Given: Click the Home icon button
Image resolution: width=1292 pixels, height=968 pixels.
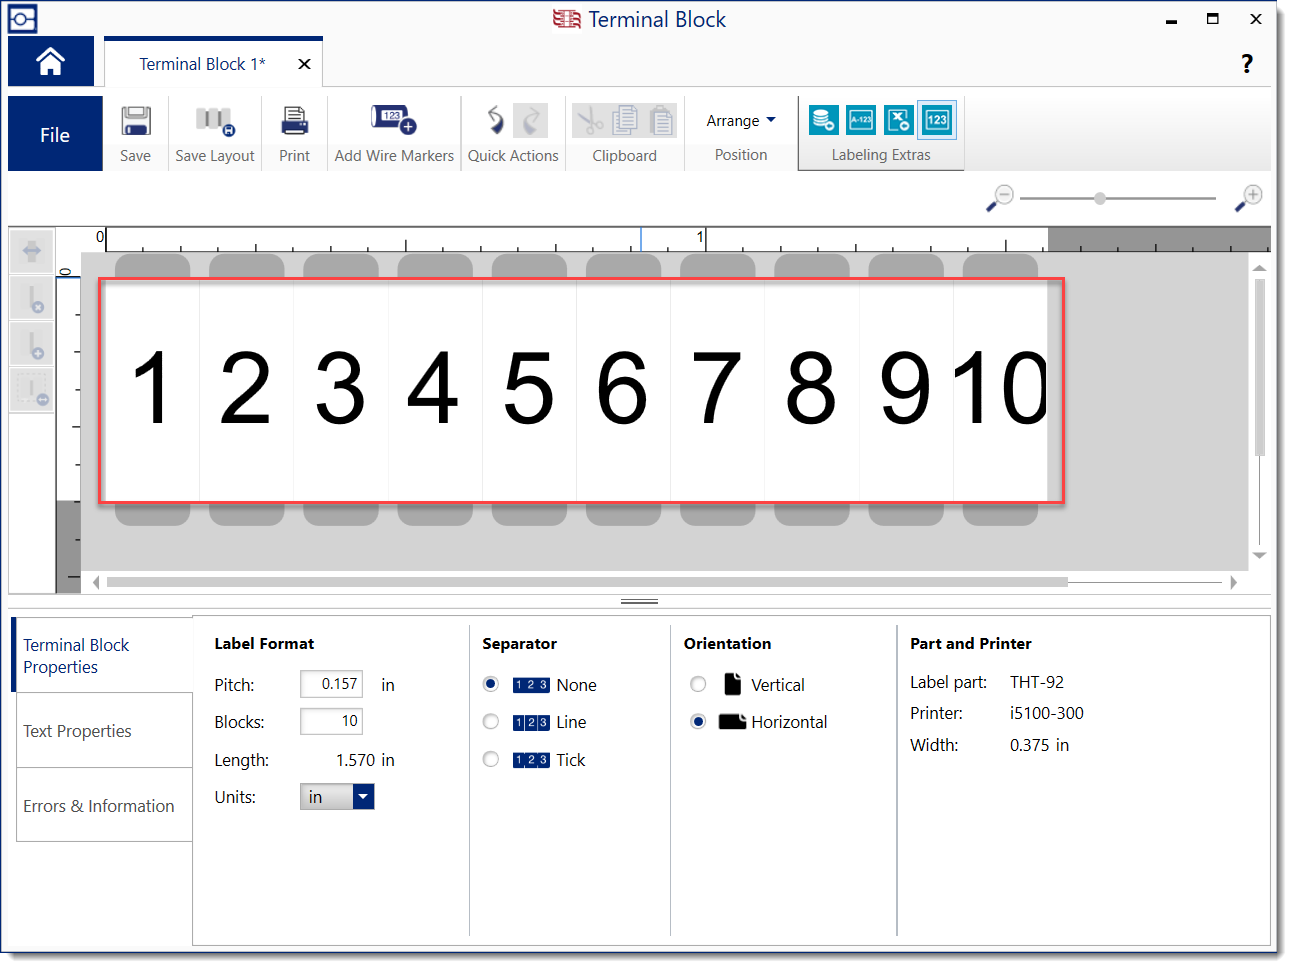Looking at the screenshot, I should click(51, 62).
